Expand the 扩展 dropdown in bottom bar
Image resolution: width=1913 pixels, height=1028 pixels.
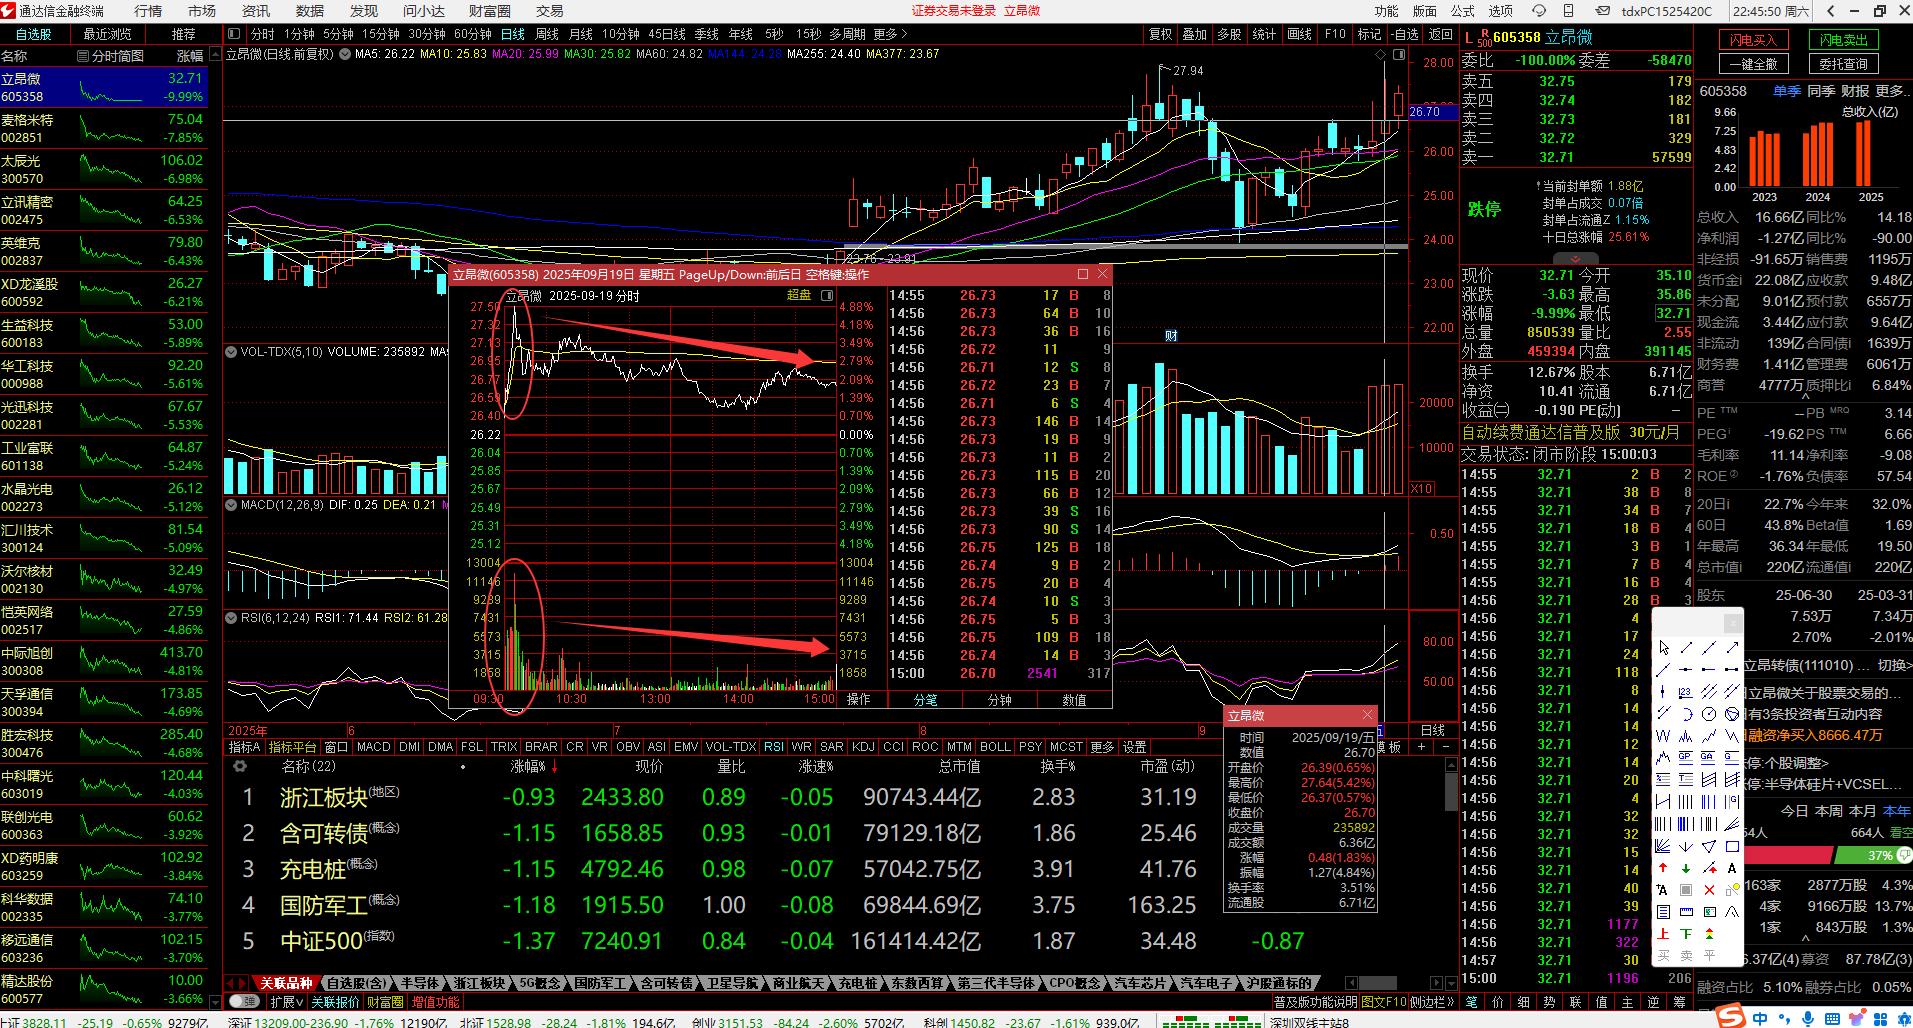(x=287, y=1001)
